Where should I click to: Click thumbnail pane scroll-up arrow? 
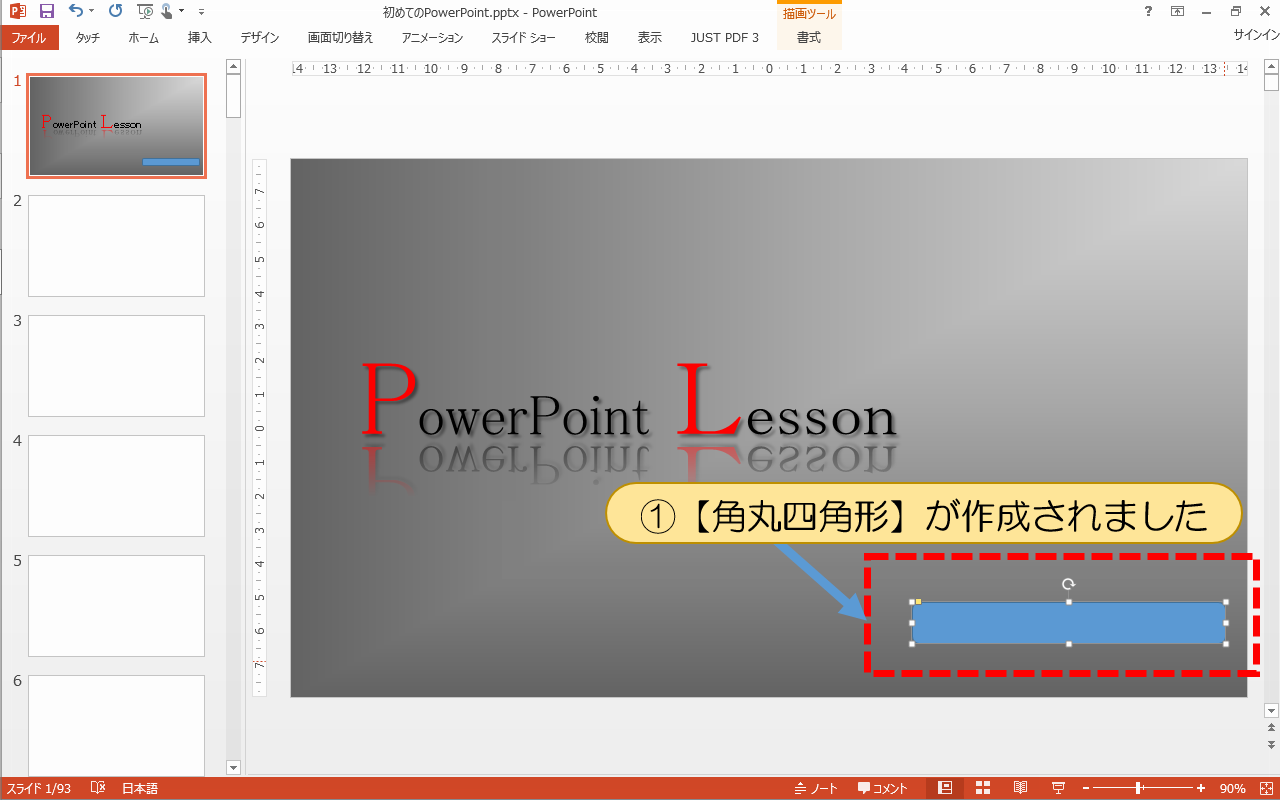[x=234, y=67]
